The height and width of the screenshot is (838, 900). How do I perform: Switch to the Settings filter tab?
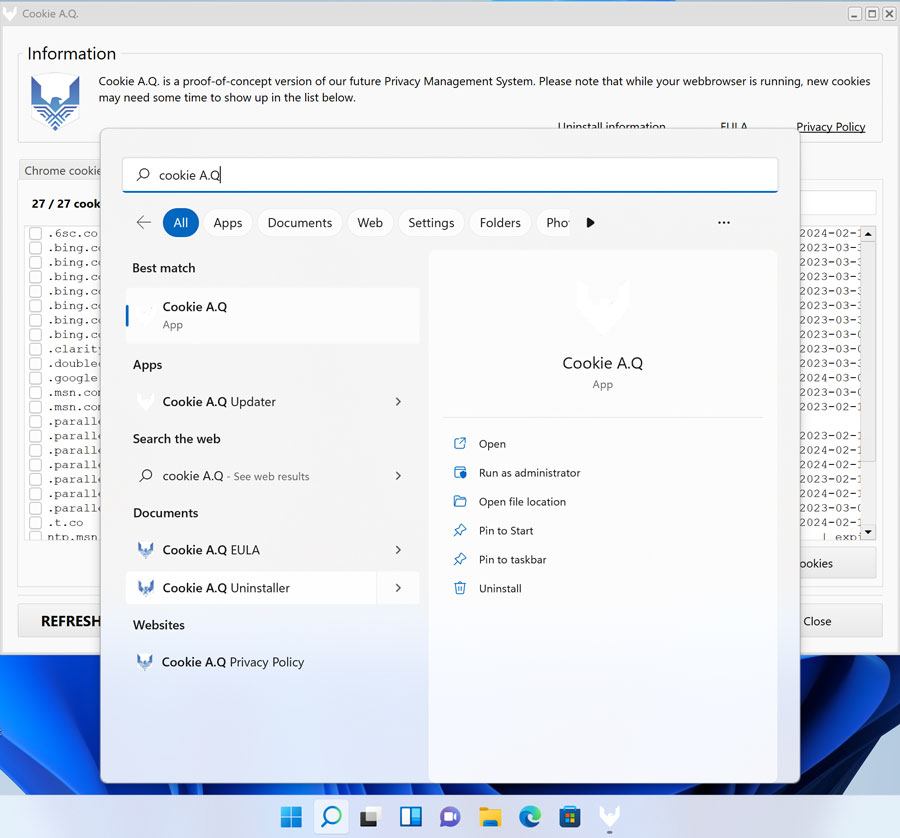(431, 222)
